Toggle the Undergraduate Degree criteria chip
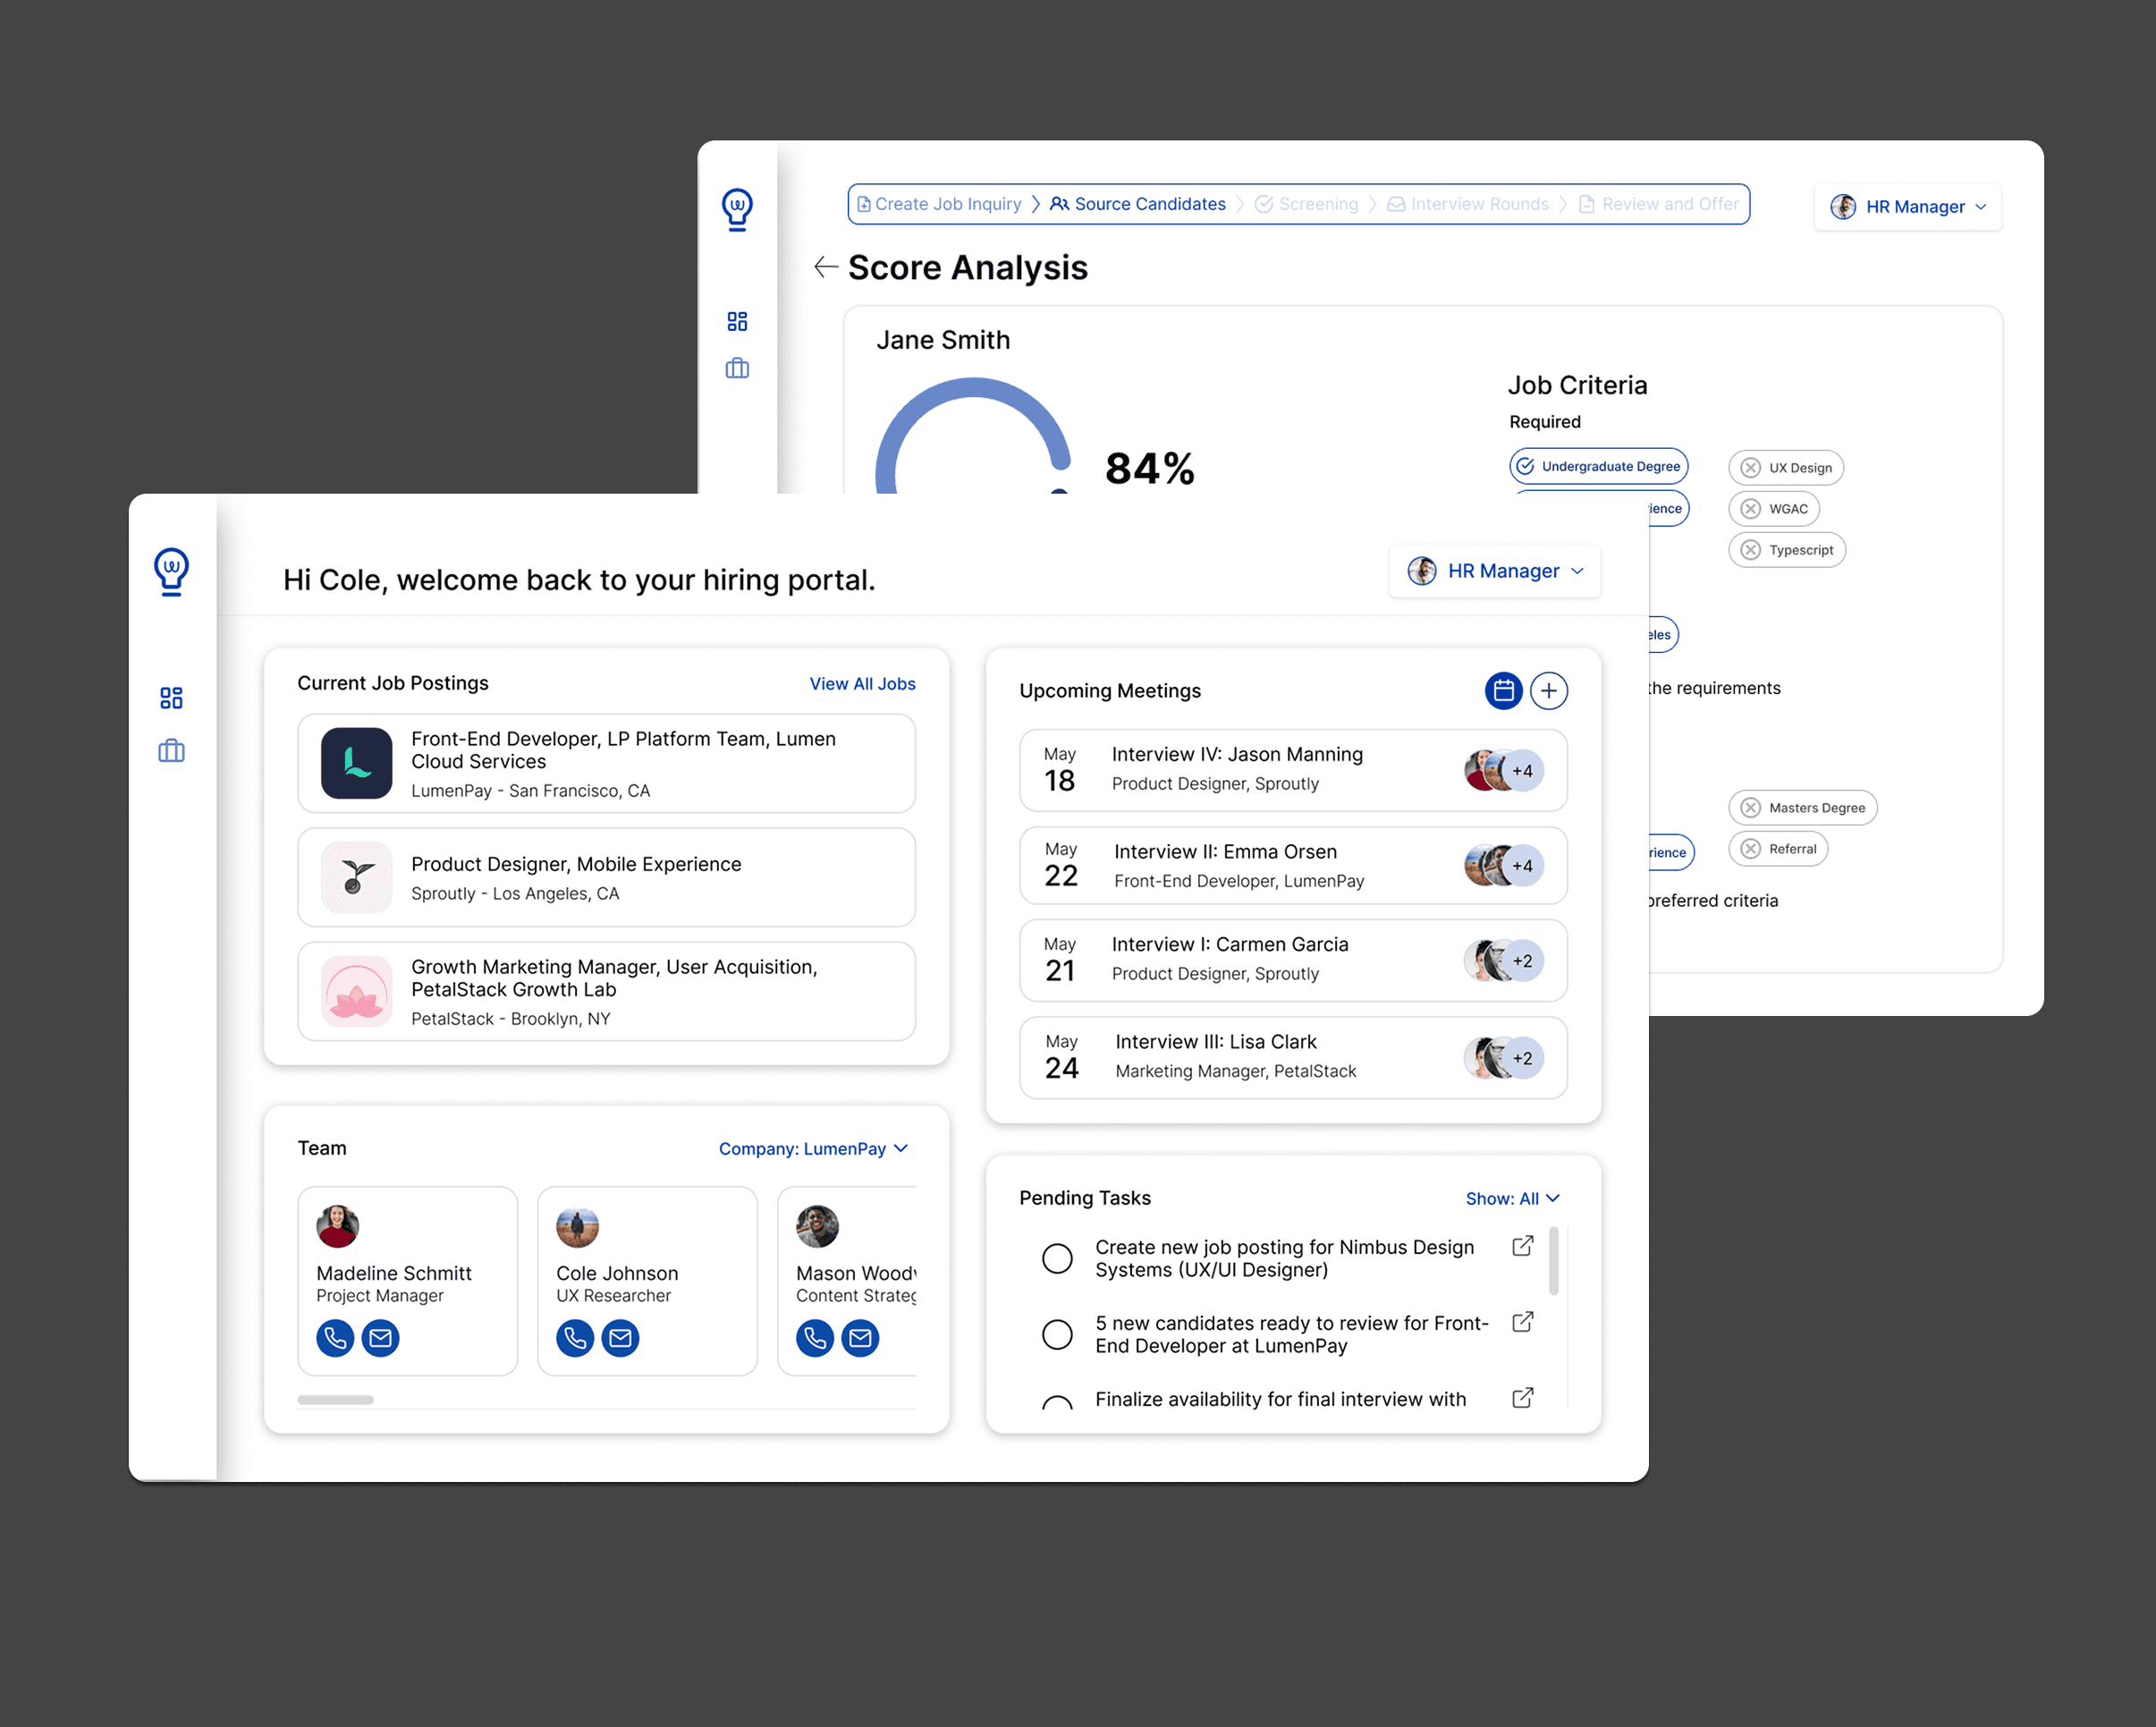Screen dimensions: 2156x1727 tap(1598, 466)
